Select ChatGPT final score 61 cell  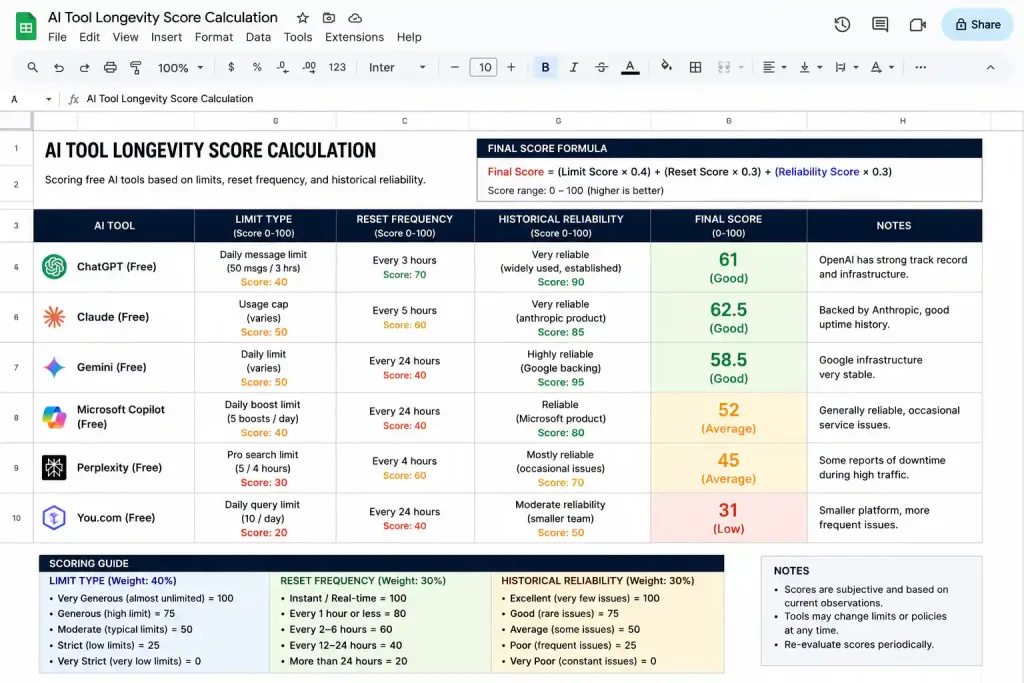point(728,267)
